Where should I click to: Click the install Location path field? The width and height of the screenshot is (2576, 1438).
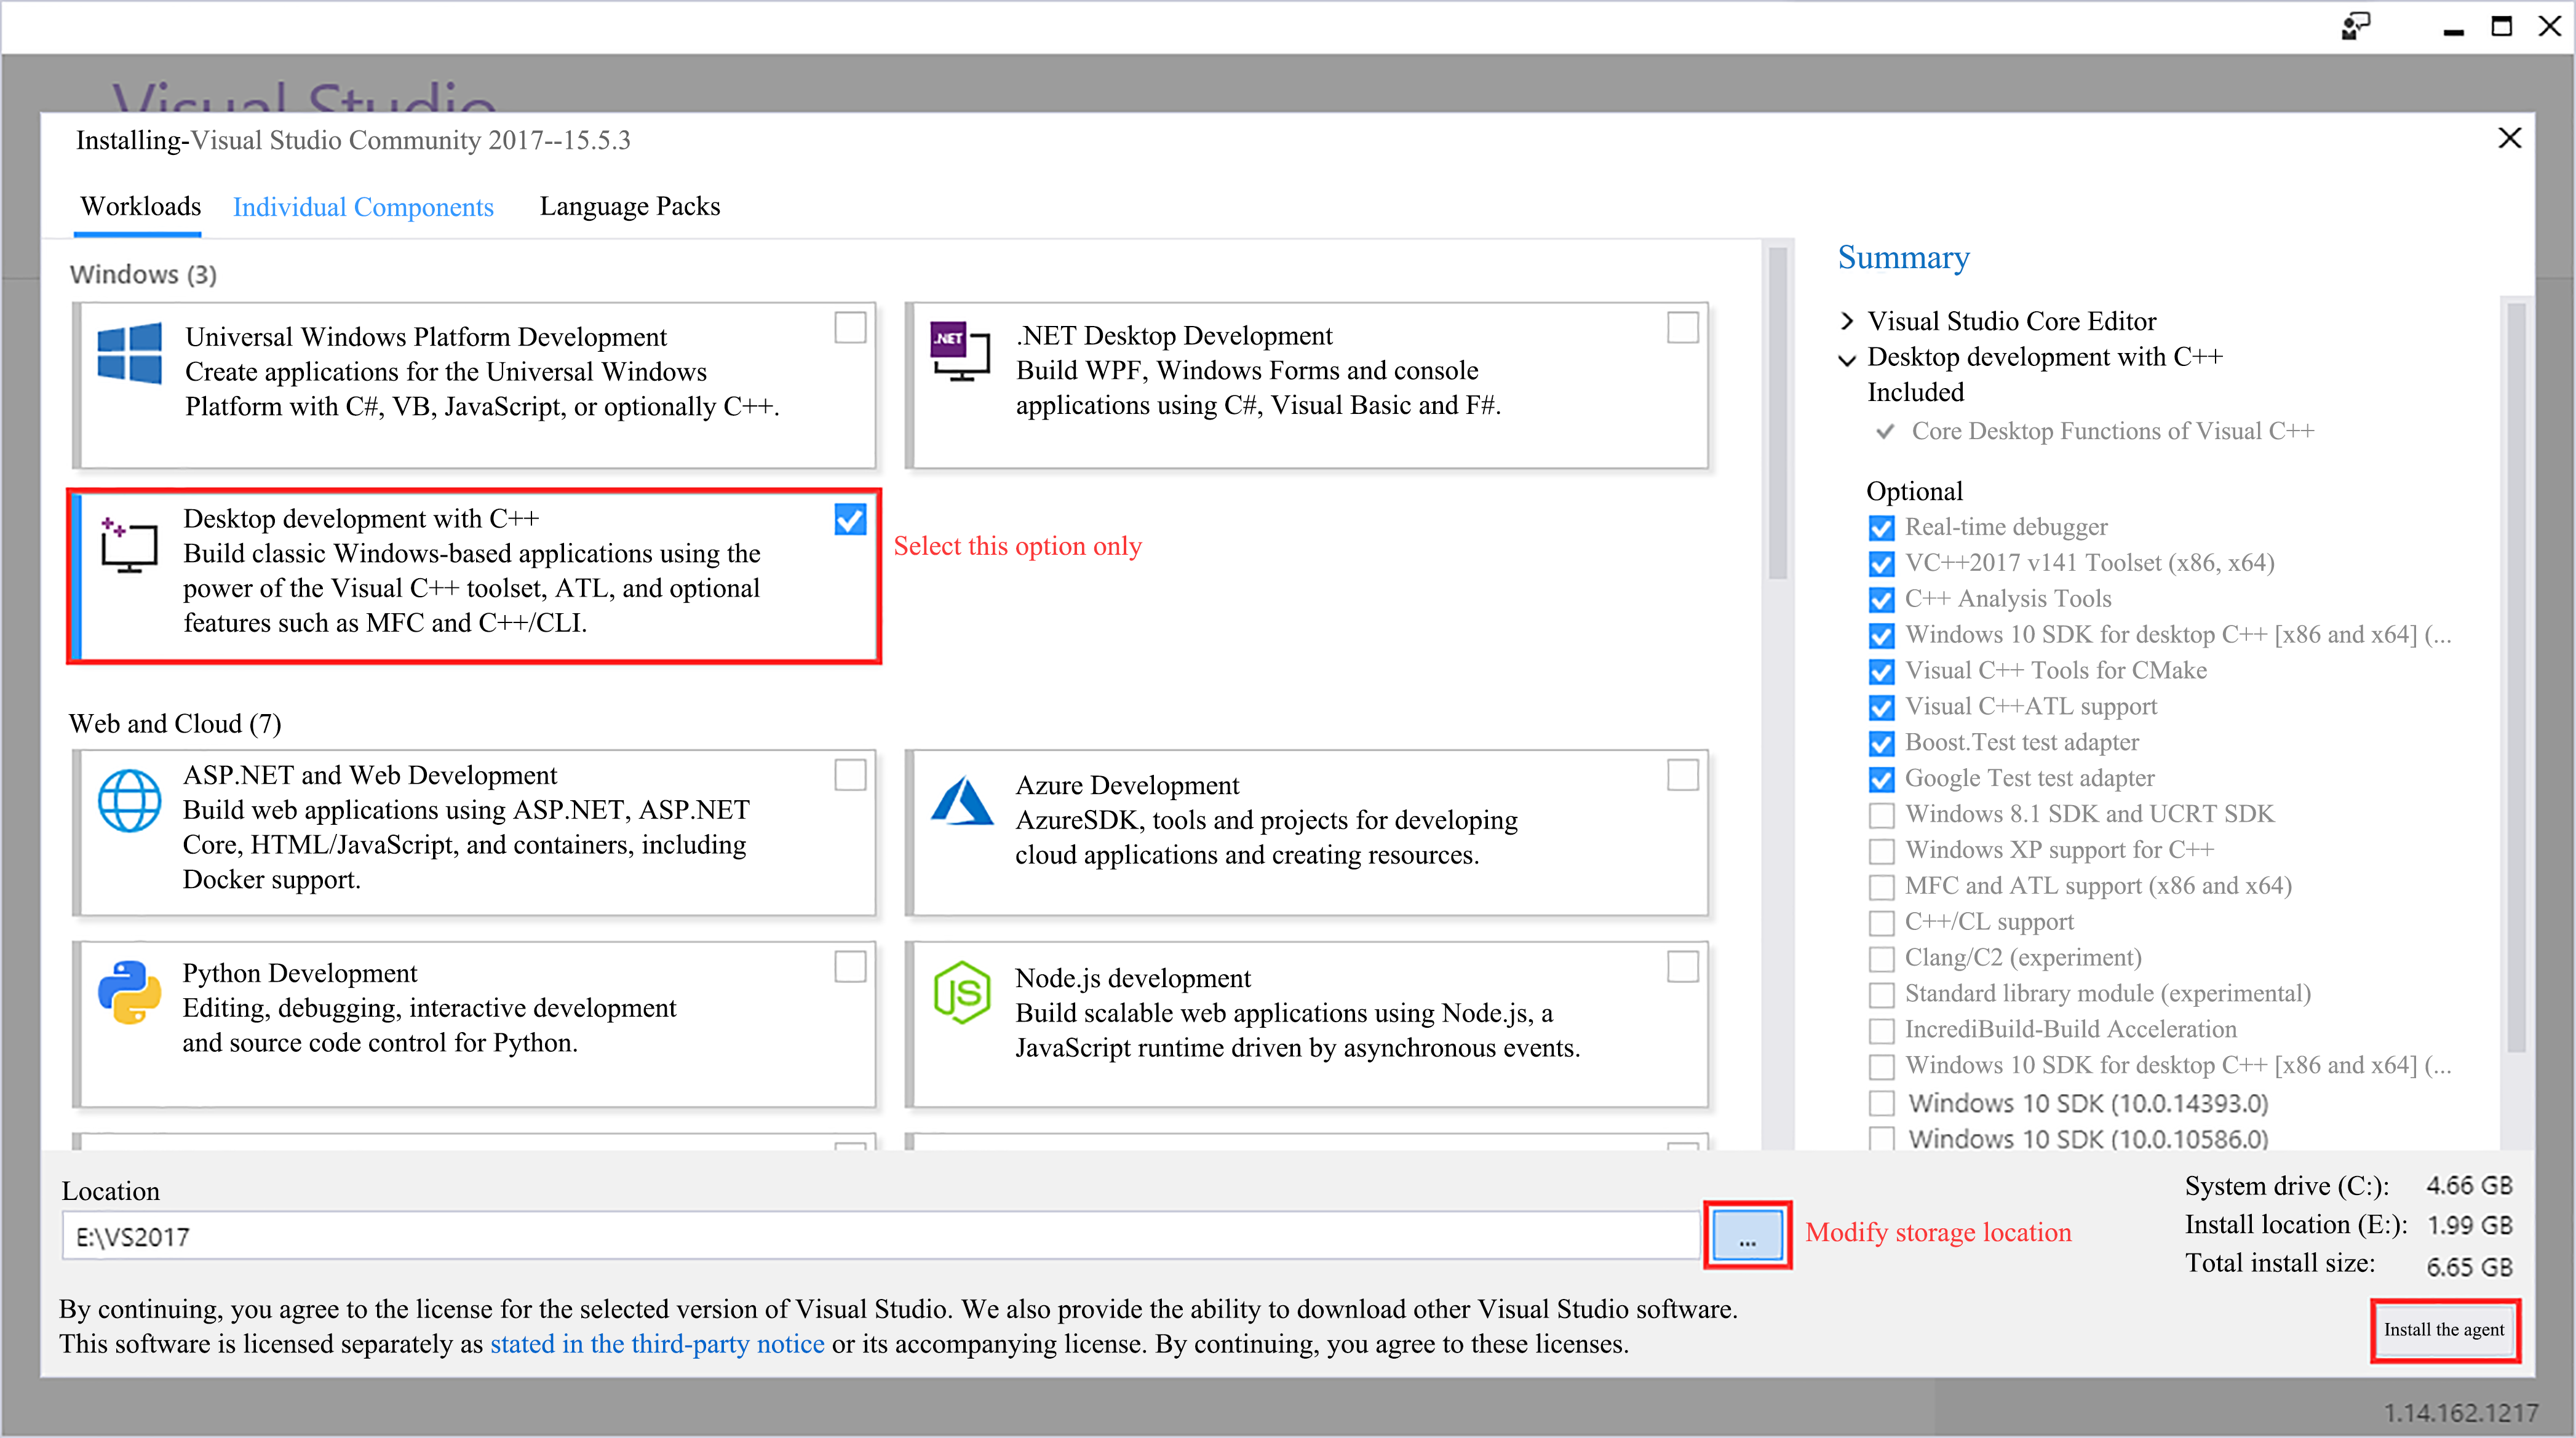pyautogui.click(x=880, y=1236)
